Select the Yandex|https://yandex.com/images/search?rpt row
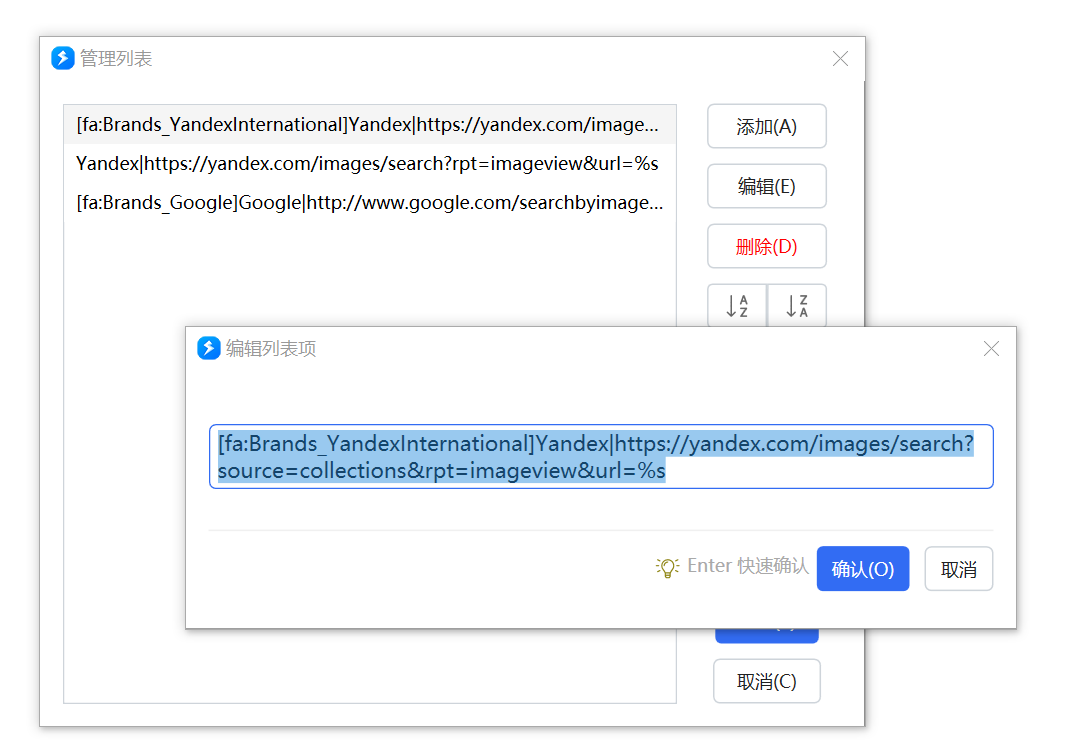This screenshot has height=751, width=1068. (x=370, y=163)
